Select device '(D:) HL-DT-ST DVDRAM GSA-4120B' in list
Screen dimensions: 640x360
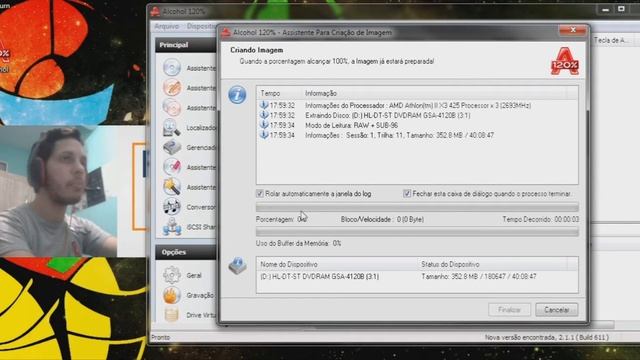[320, 276]
